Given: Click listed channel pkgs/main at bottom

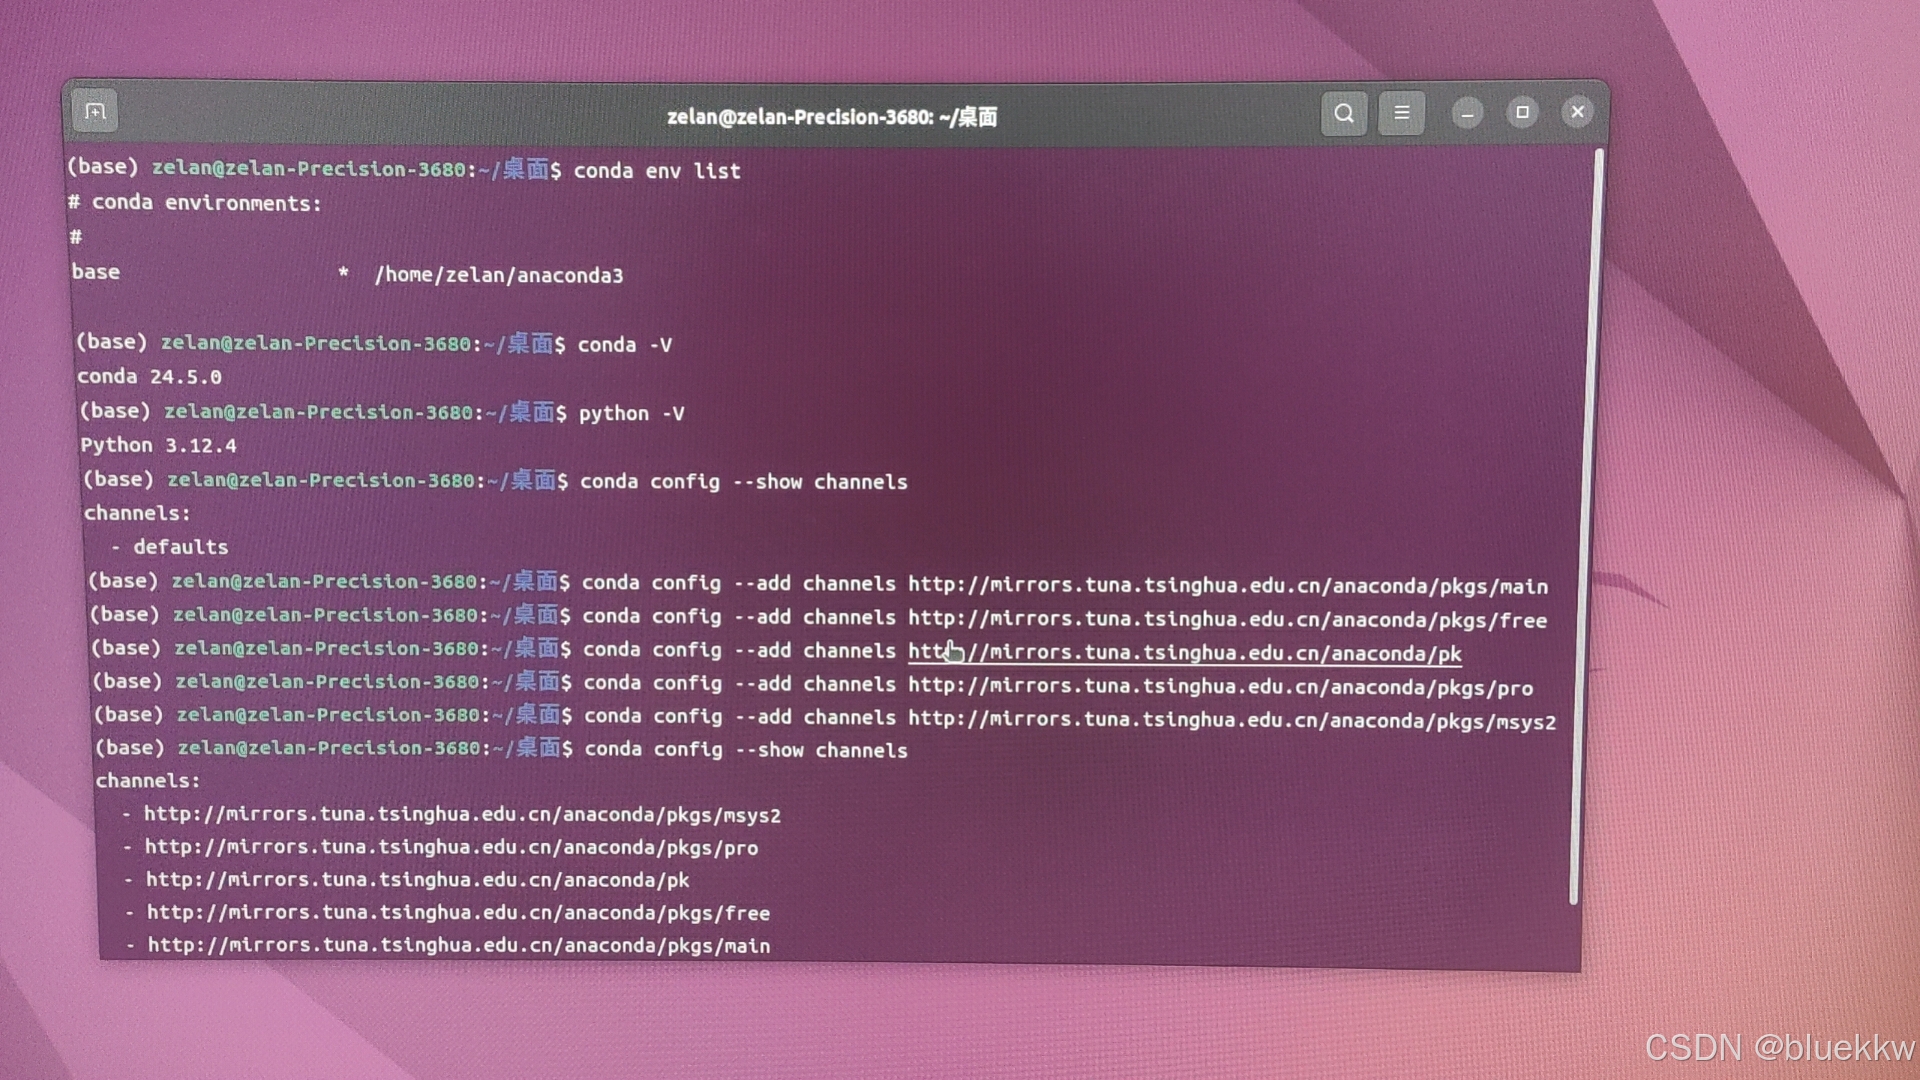Looking at the screenshot, I should click(459, 945).
